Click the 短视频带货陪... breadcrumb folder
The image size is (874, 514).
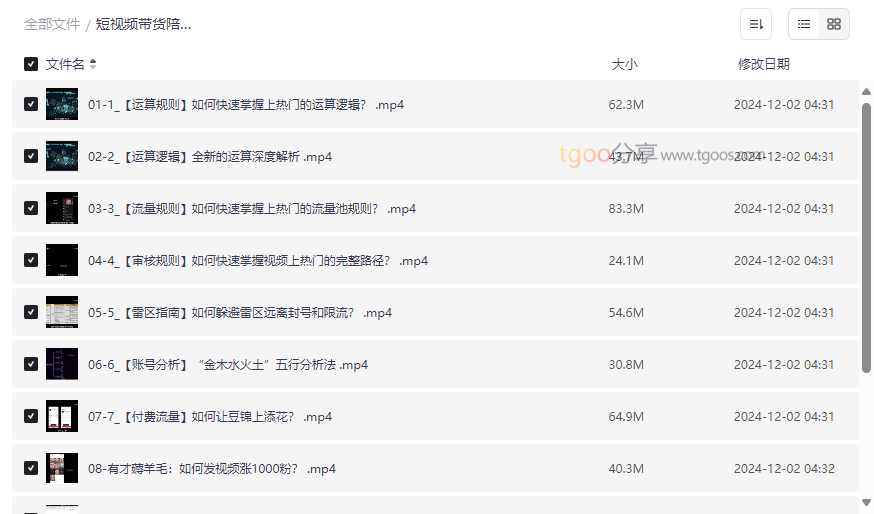point(143,25)
